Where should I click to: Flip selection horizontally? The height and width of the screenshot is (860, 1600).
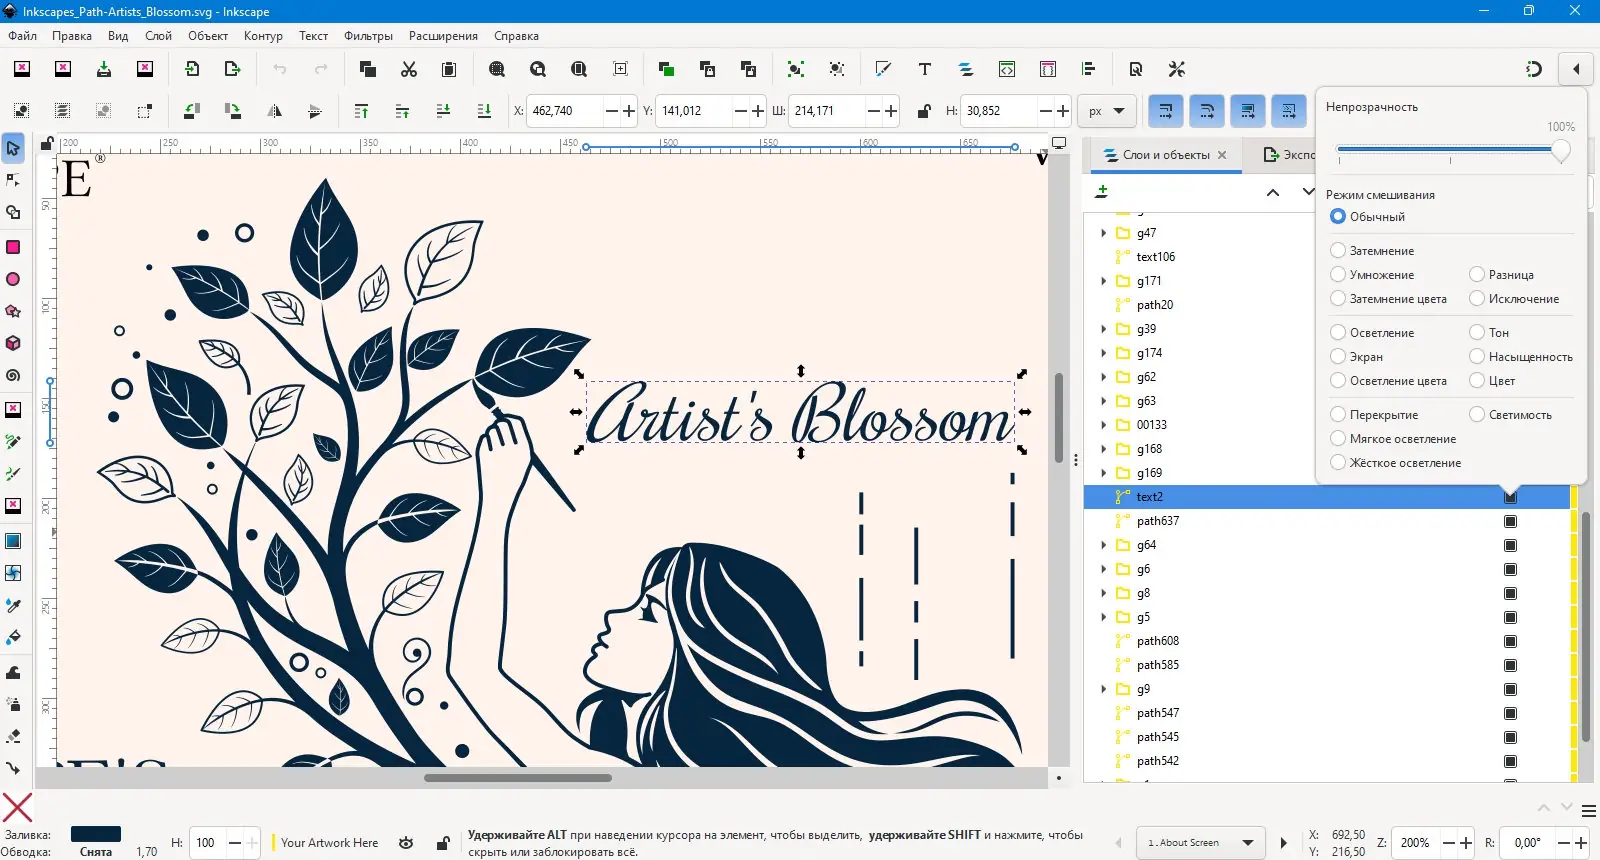click(274, 111)
